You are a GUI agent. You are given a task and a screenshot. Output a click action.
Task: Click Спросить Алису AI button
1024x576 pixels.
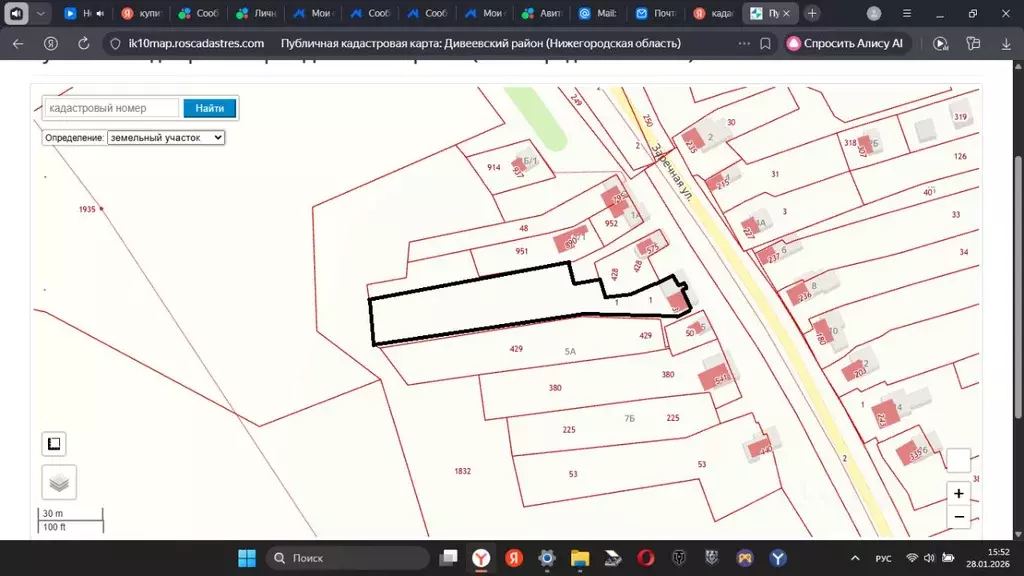pyautogui.click(x=845, y=44)
